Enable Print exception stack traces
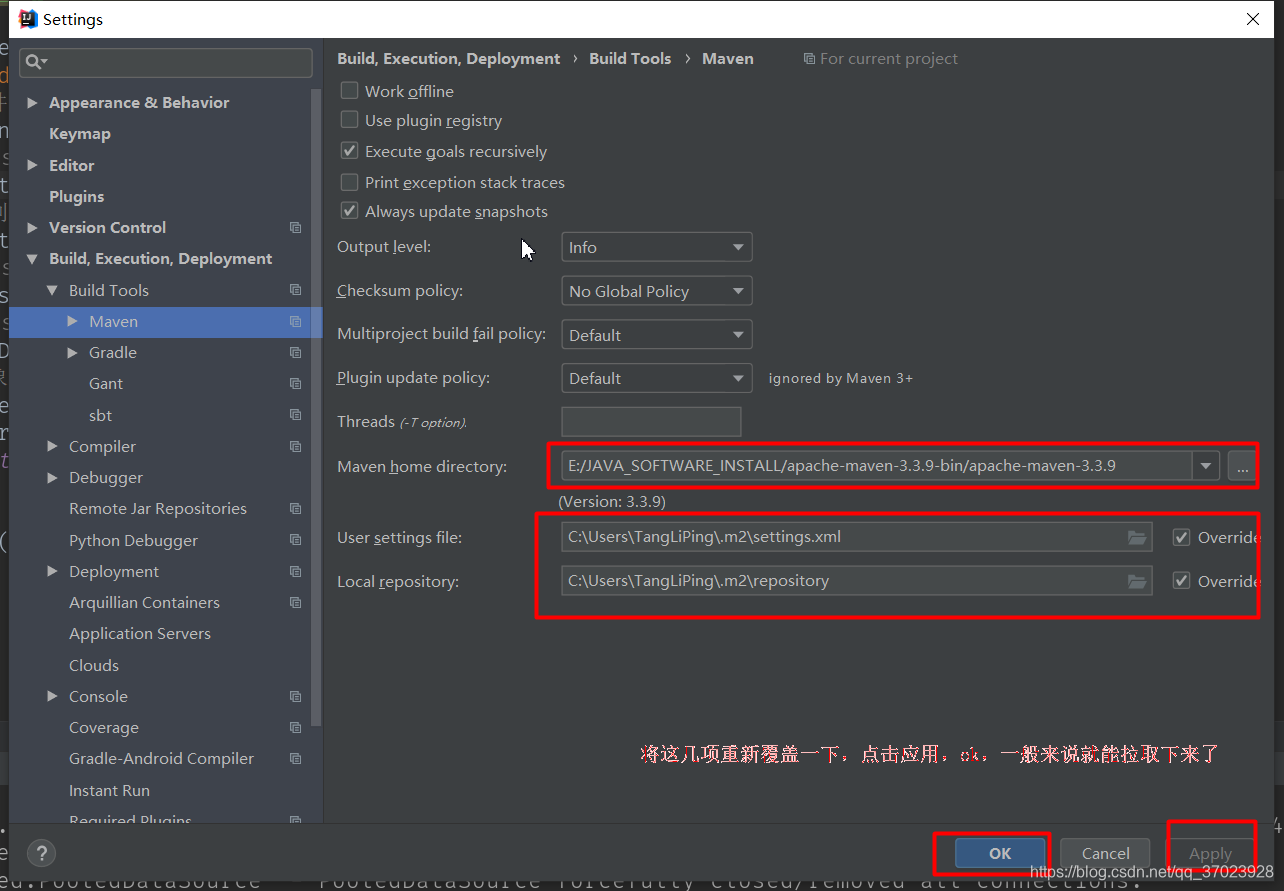The width and height of the screenshot is (1284, 891). click(349, 182)
